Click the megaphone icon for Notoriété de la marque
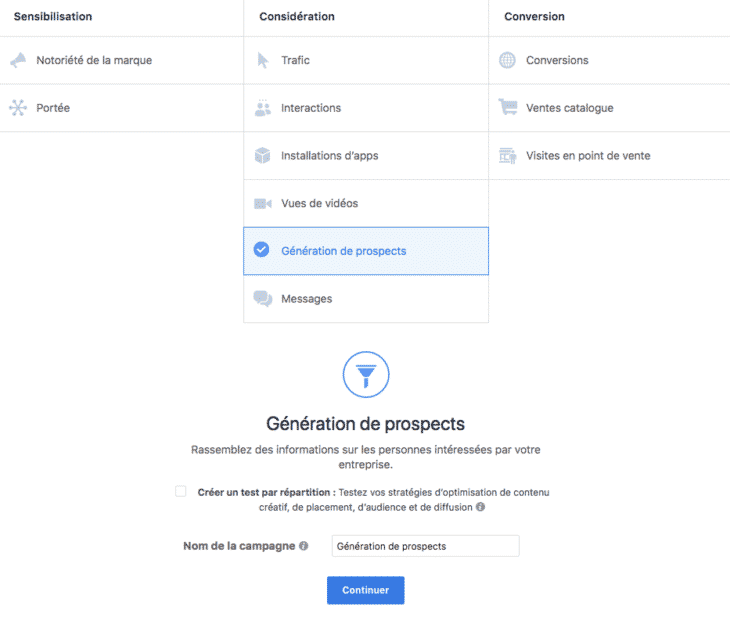This screenshot has width=730, height=642. pyautogui.click(x=18, y=61)
